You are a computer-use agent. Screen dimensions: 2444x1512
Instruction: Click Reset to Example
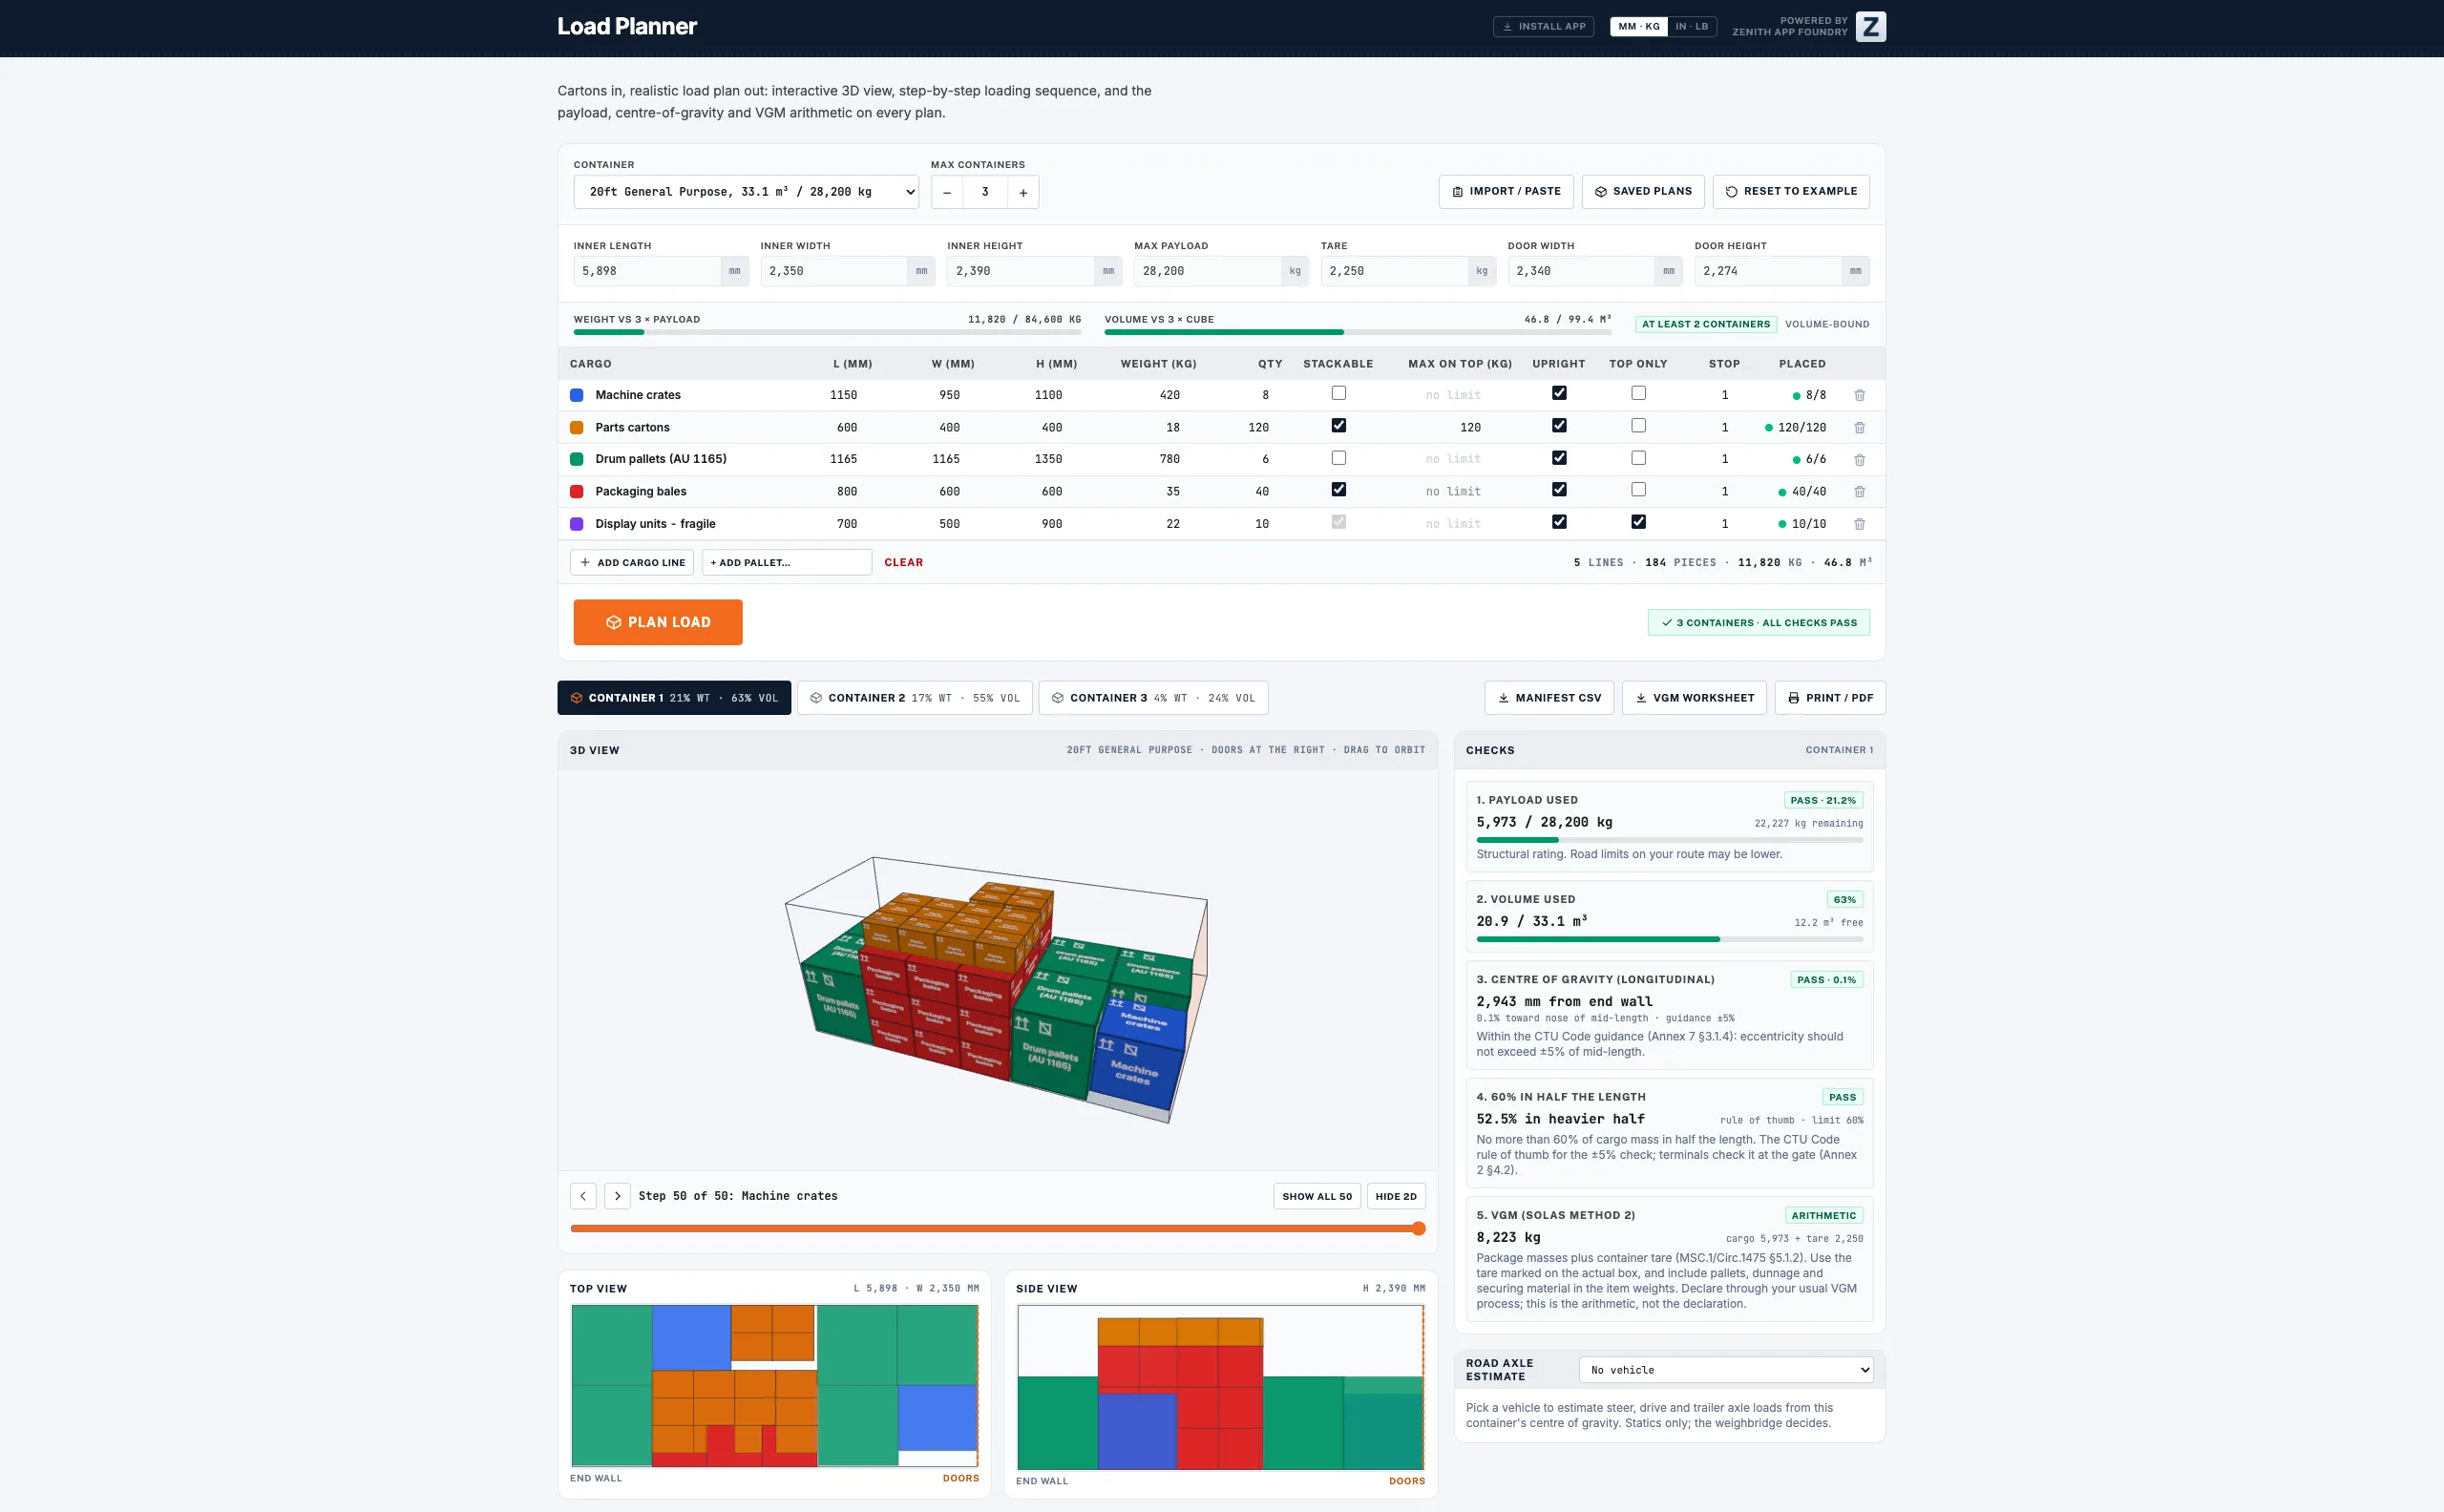pyautogui.click(x=1791, y=192)
